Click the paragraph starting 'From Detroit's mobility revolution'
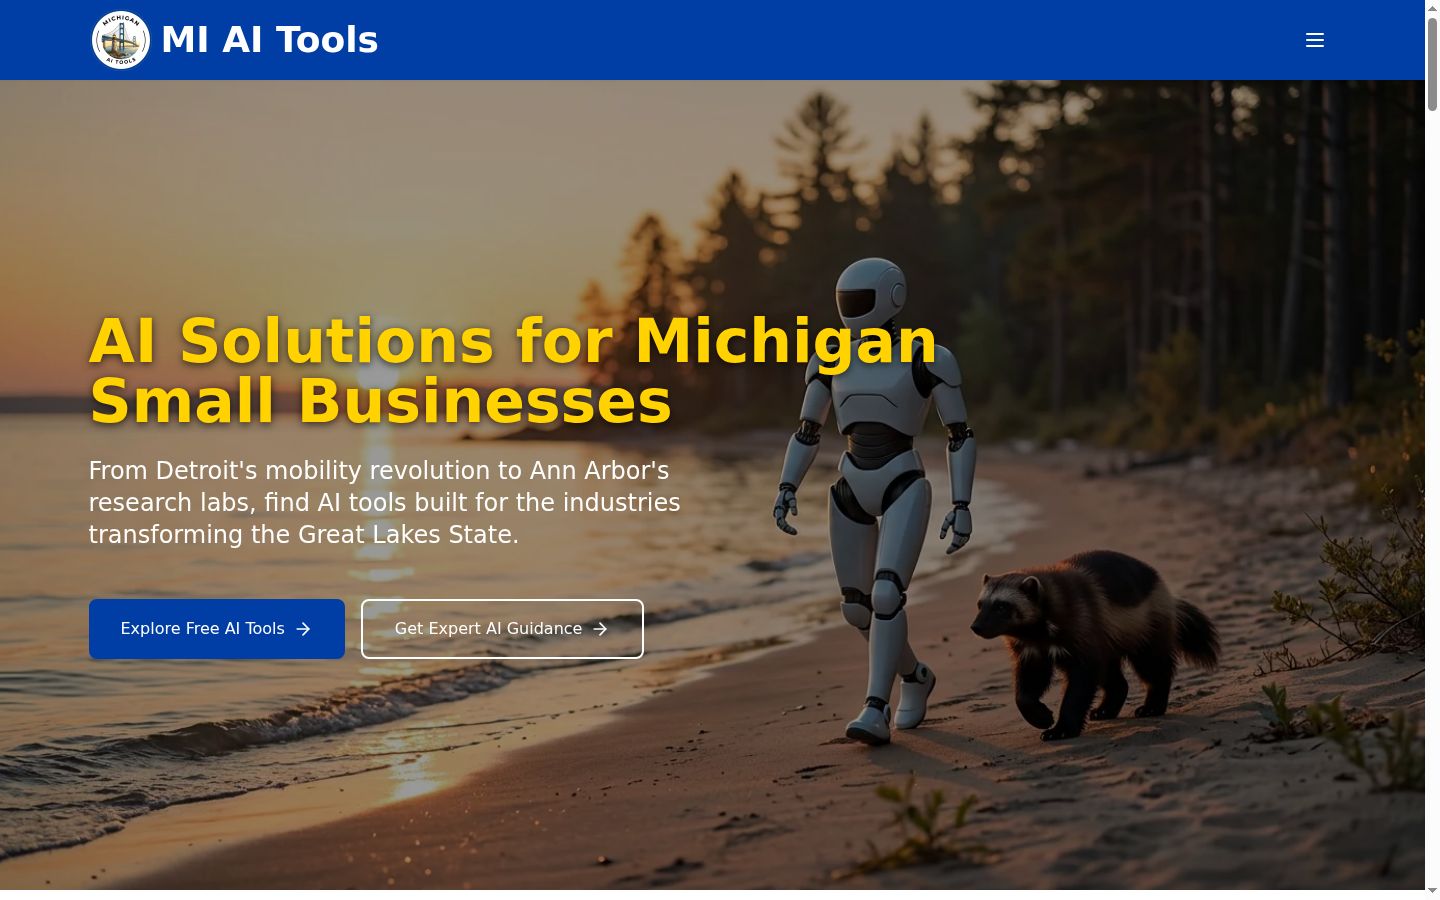Screen dimensions: 1440x900 (385, 502)
